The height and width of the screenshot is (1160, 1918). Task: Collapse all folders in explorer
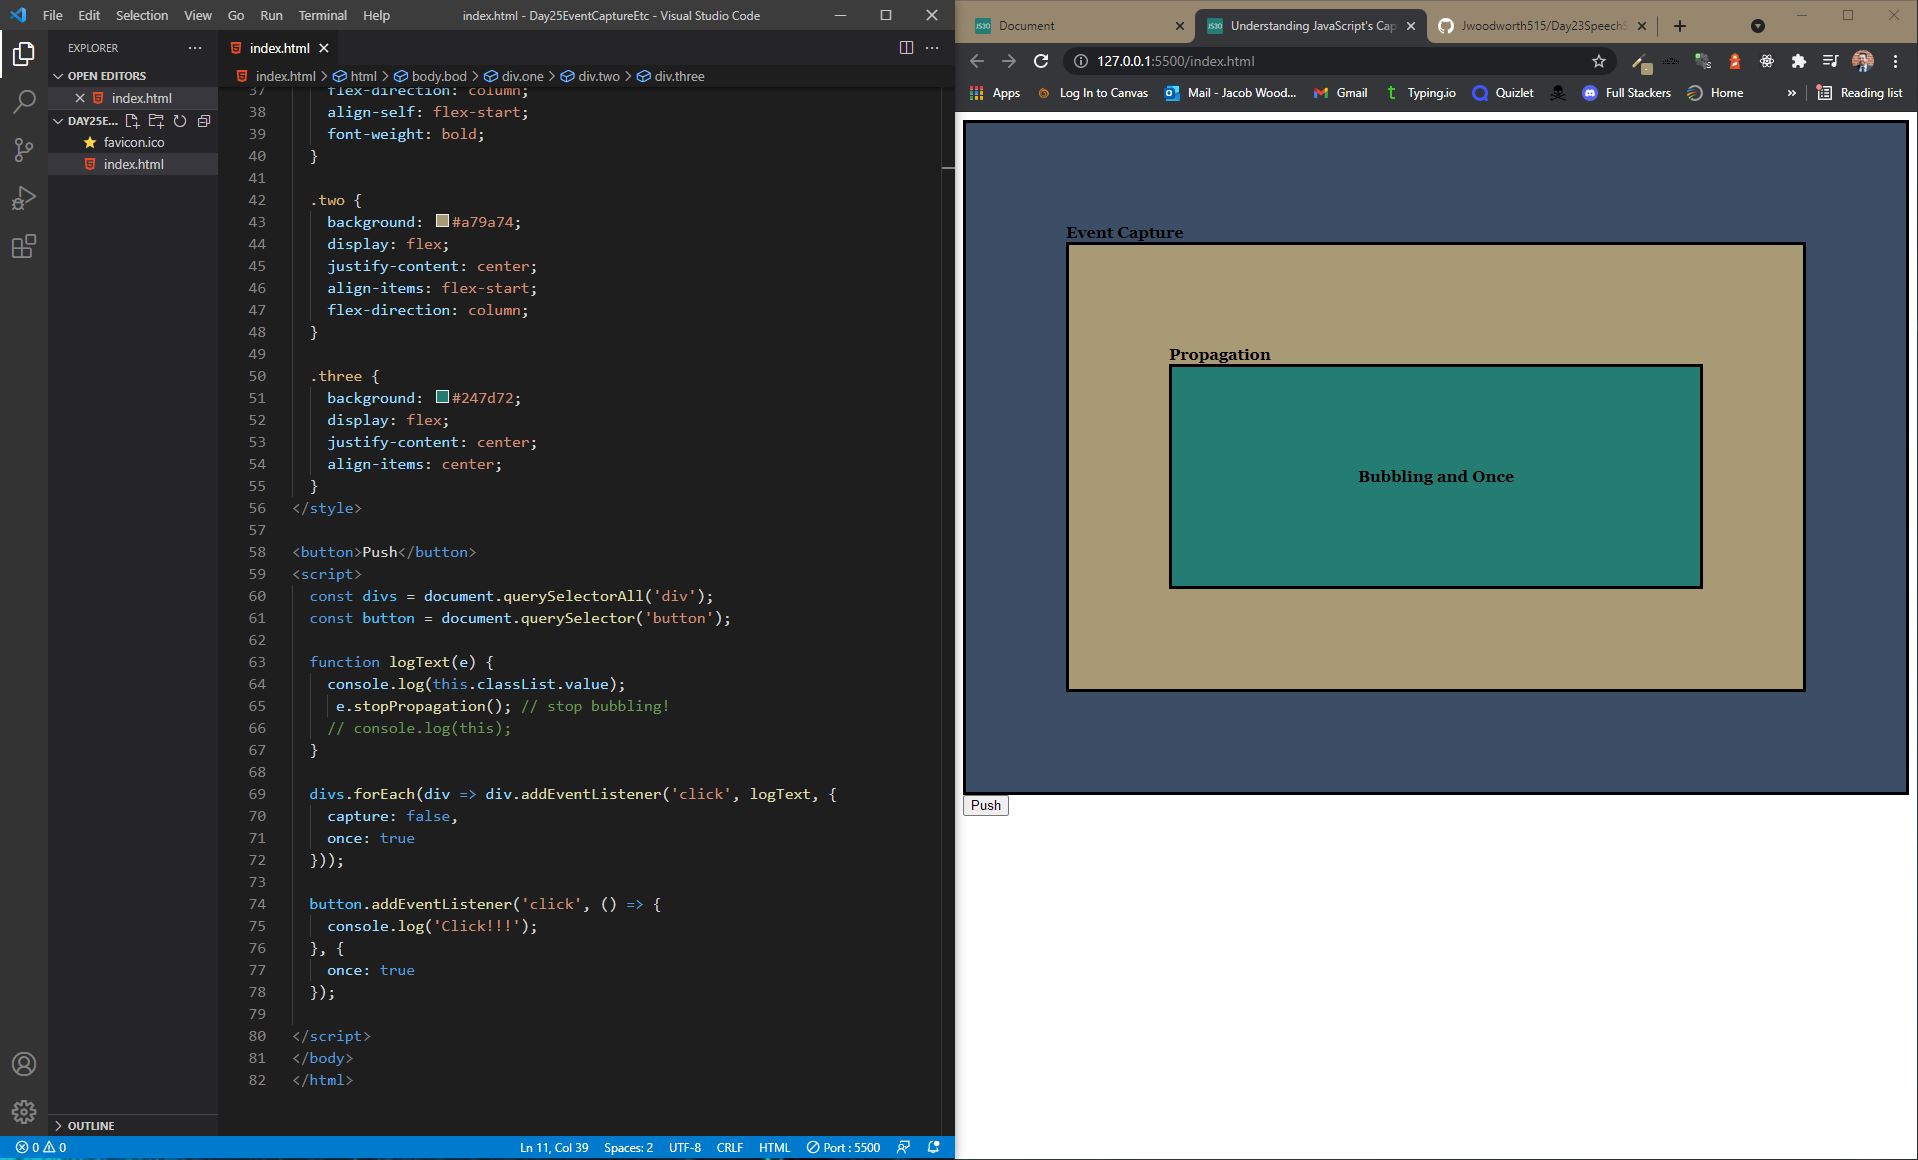click(x=204, y=121)
